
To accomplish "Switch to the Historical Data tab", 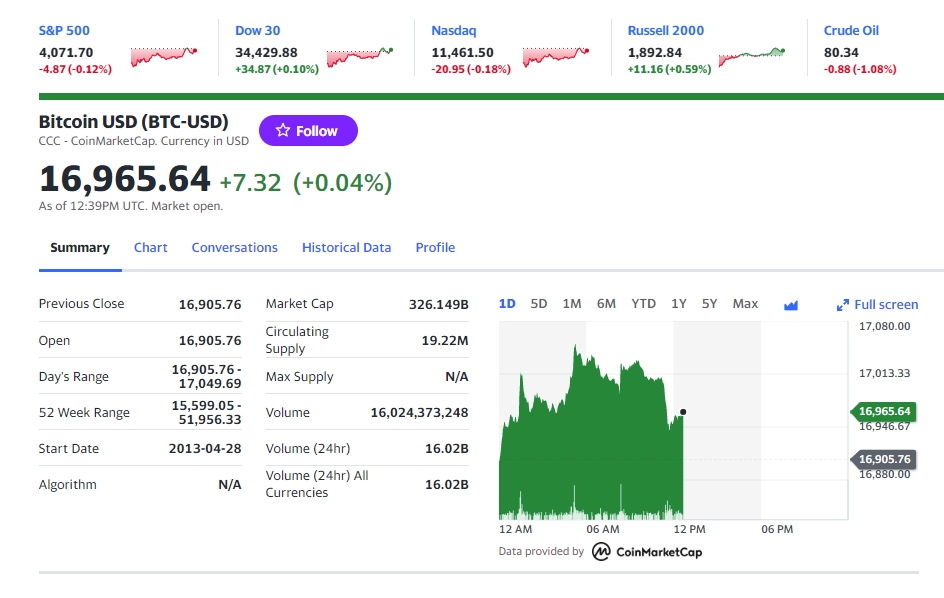I will pyautogui.click(x=347, y=248).
